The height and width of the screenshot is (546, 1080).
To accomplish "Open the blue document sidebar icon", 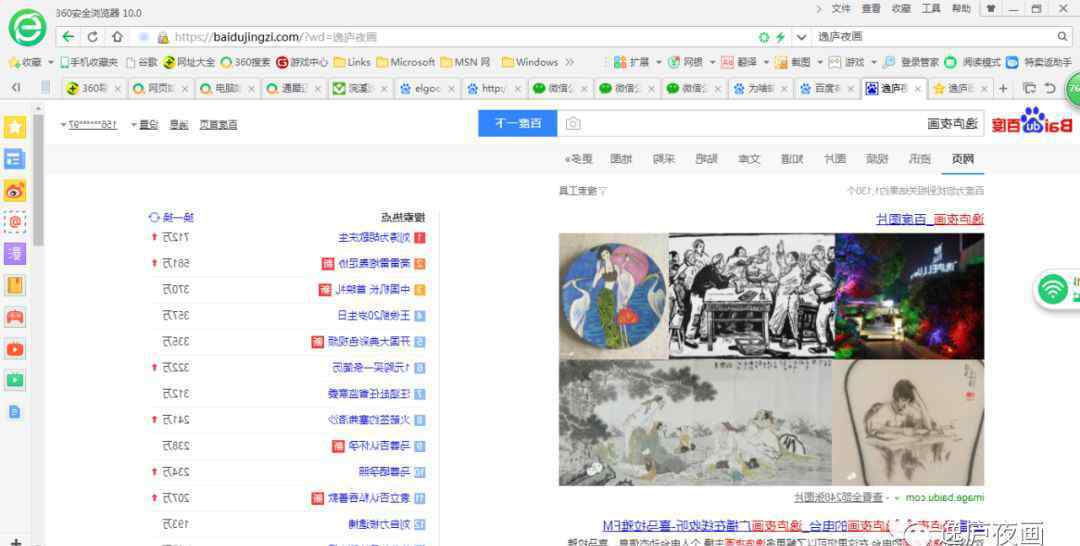I will 15,412.
